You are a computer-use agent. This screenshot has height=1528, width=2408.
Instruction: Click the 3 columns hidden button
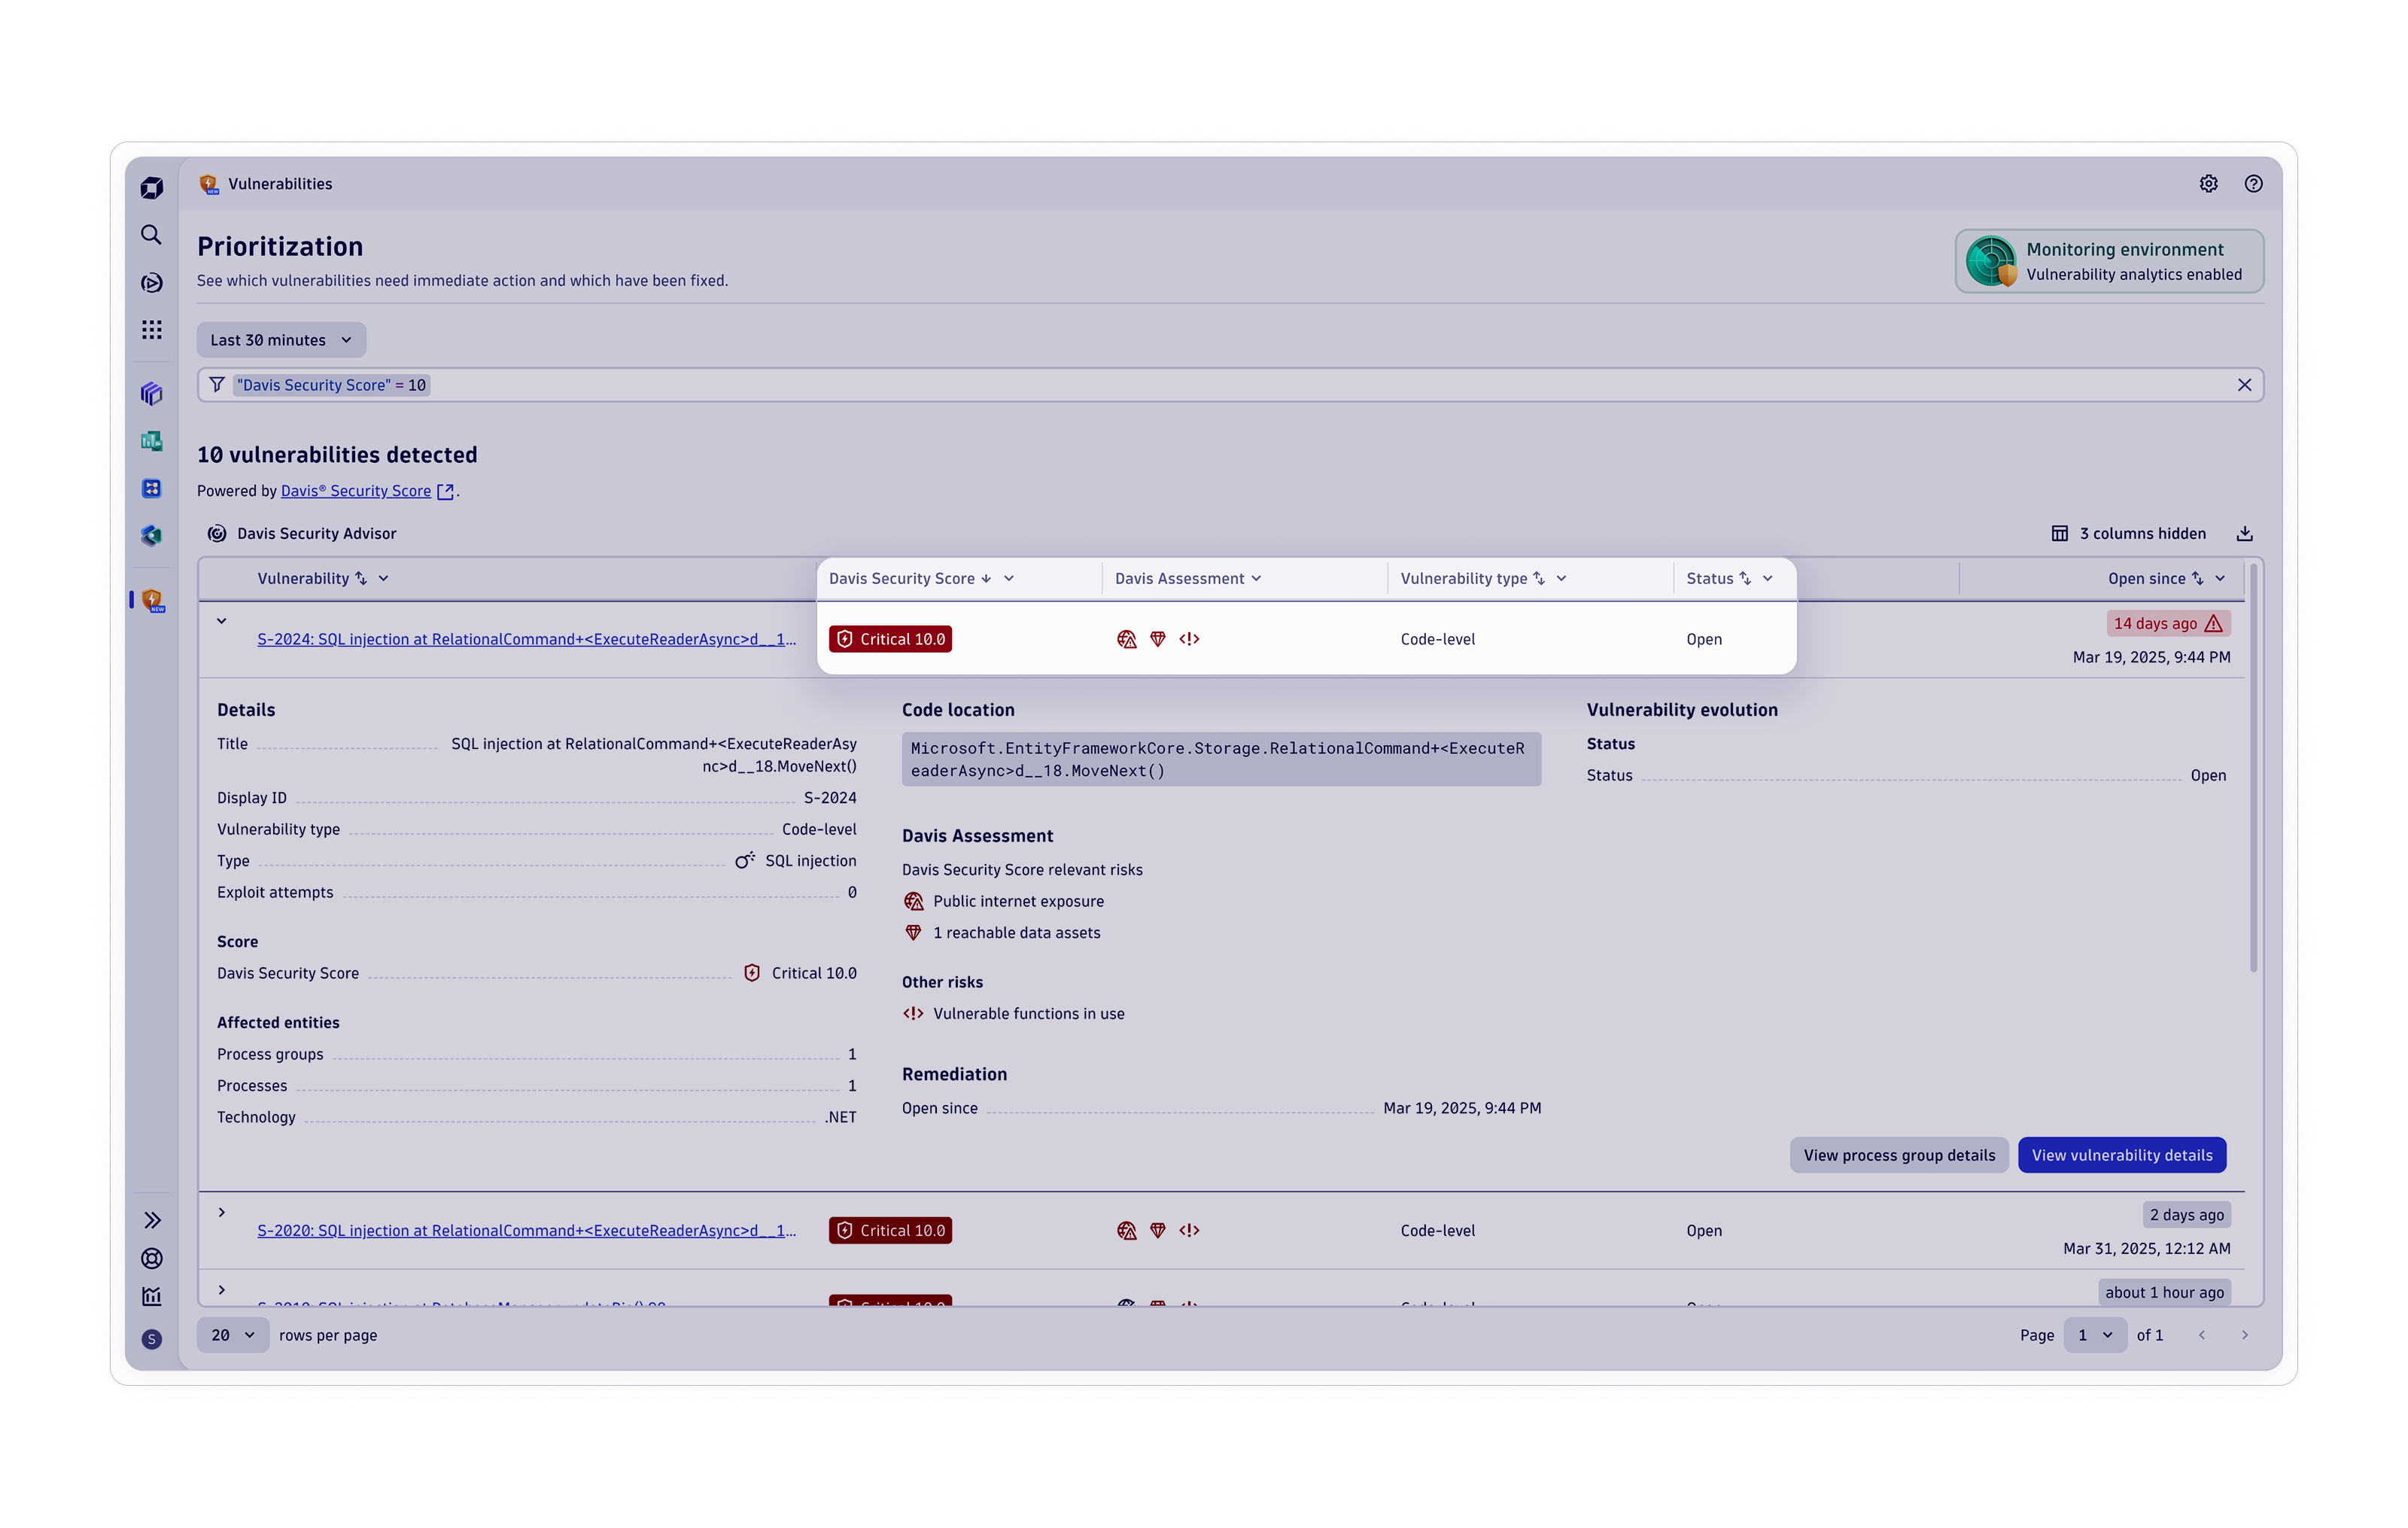[x=2128, y=534]
